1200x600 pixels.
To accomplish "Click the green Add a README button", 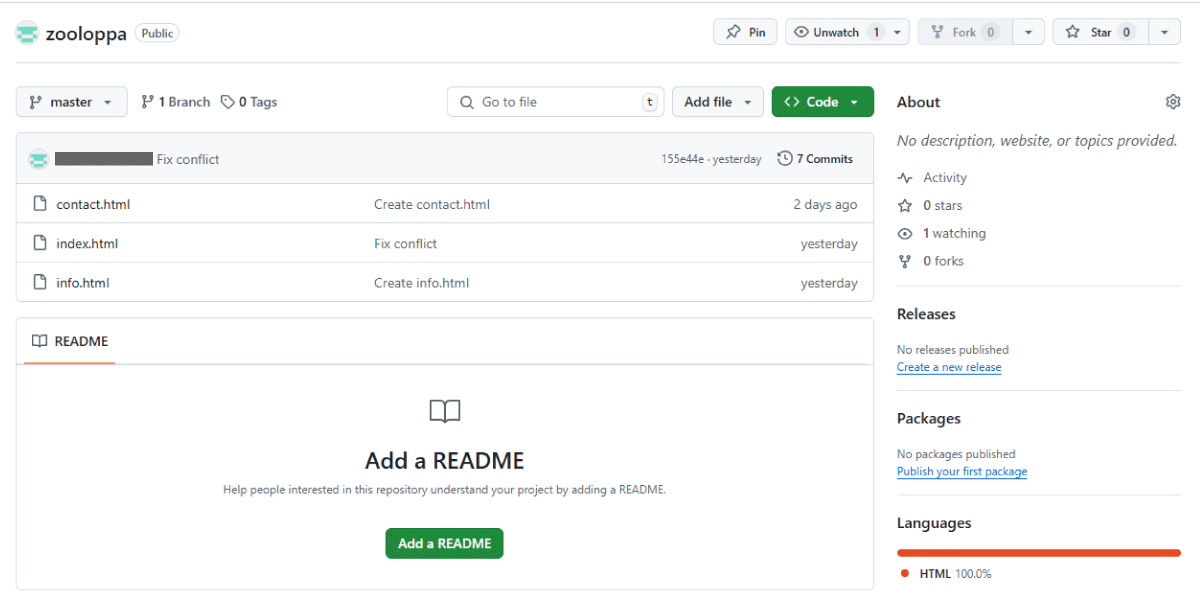I will [444, 543].
